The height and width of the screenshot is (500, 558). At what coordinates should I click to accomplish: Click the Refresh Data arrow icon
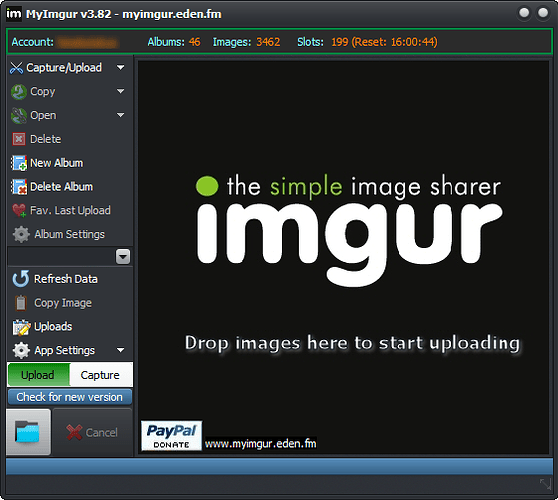pos(21,279)
